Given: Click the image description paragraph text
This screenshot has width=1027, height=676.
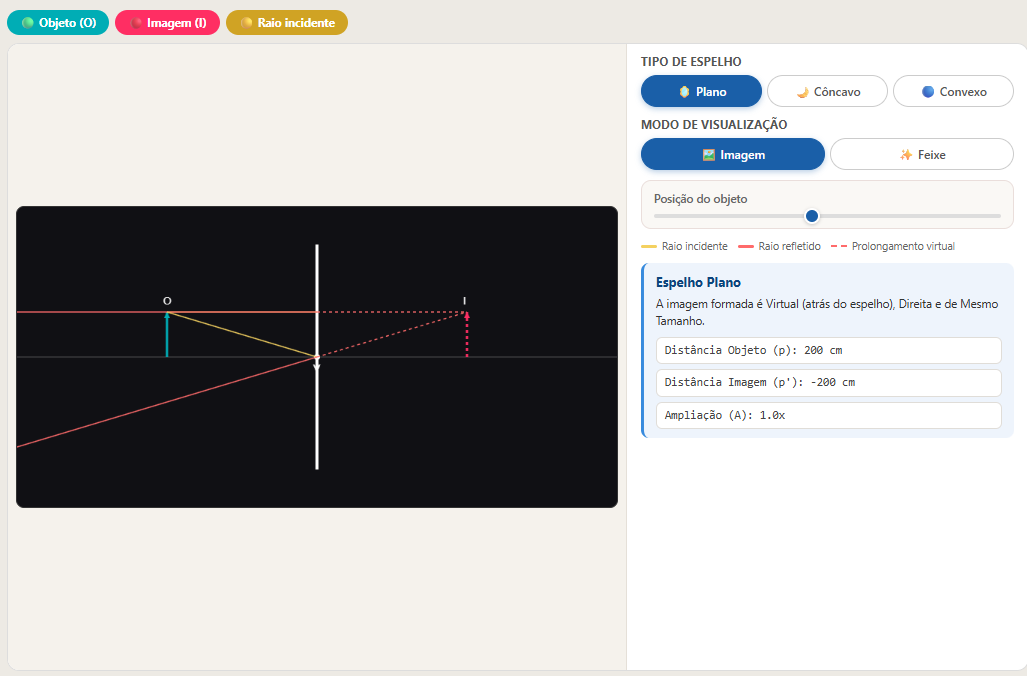Looking at the screenshot, I should [827, 312].
